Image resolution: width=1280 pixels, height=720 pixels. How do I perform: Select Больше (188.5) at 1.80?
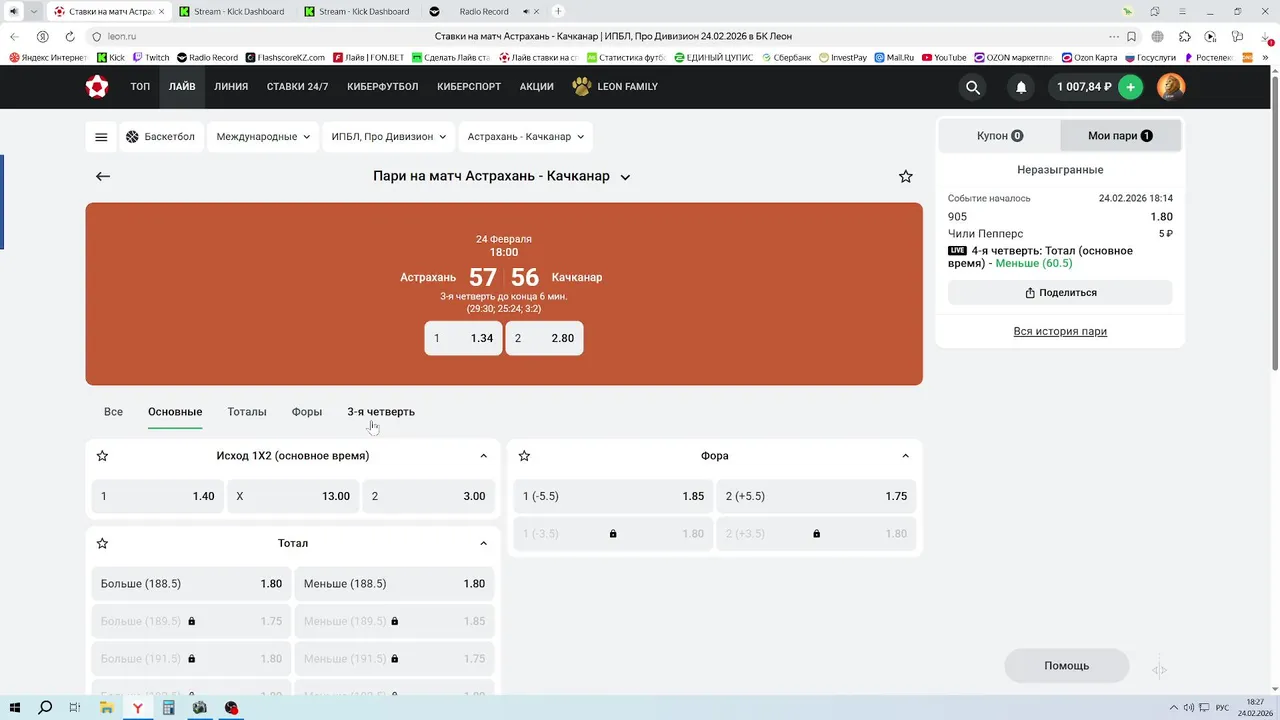pos(191,584)
